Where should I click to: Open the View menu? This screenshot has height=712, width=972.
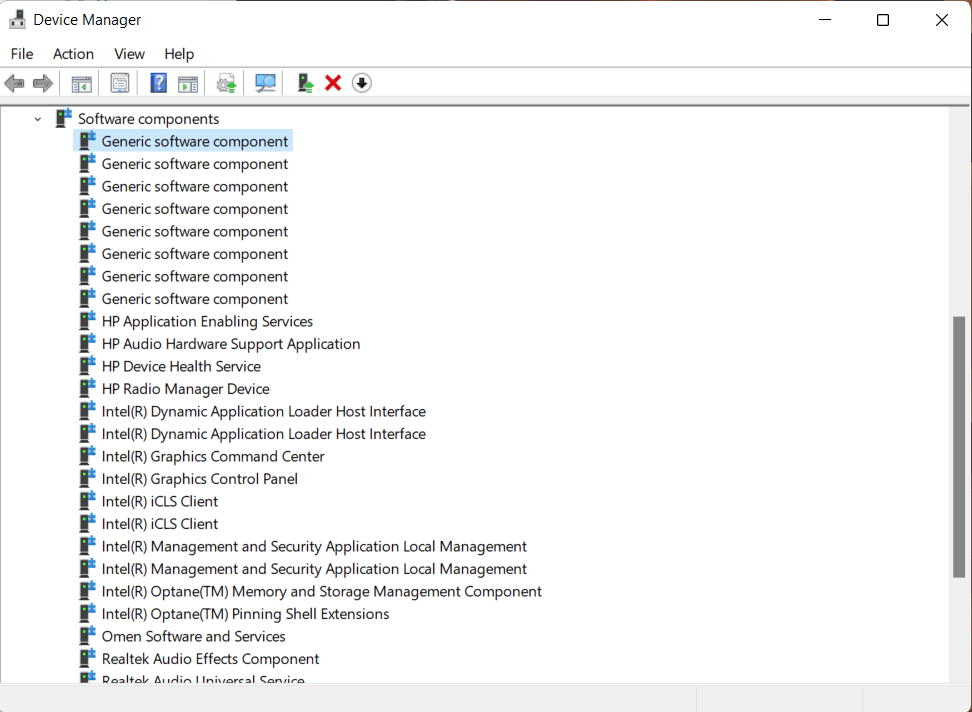[129, 54]
